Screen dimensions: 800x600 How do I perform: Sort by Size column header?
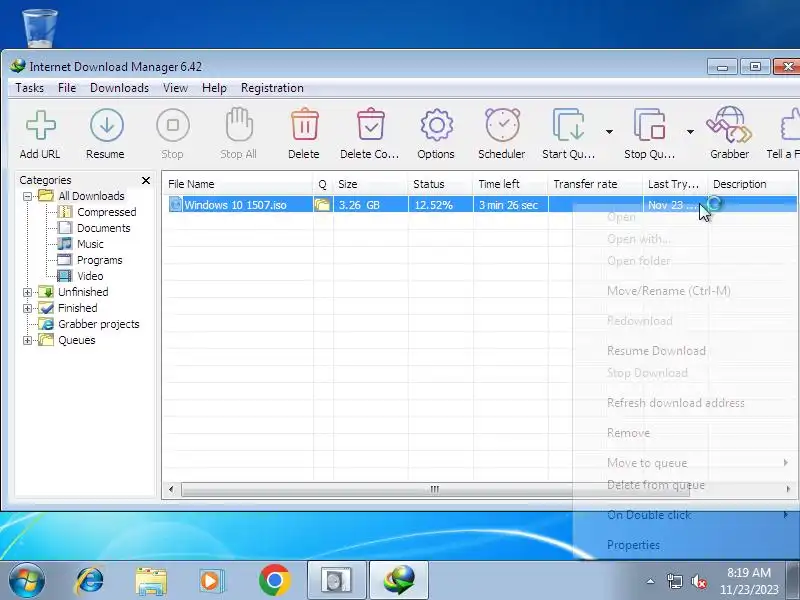tap(370, 184)
